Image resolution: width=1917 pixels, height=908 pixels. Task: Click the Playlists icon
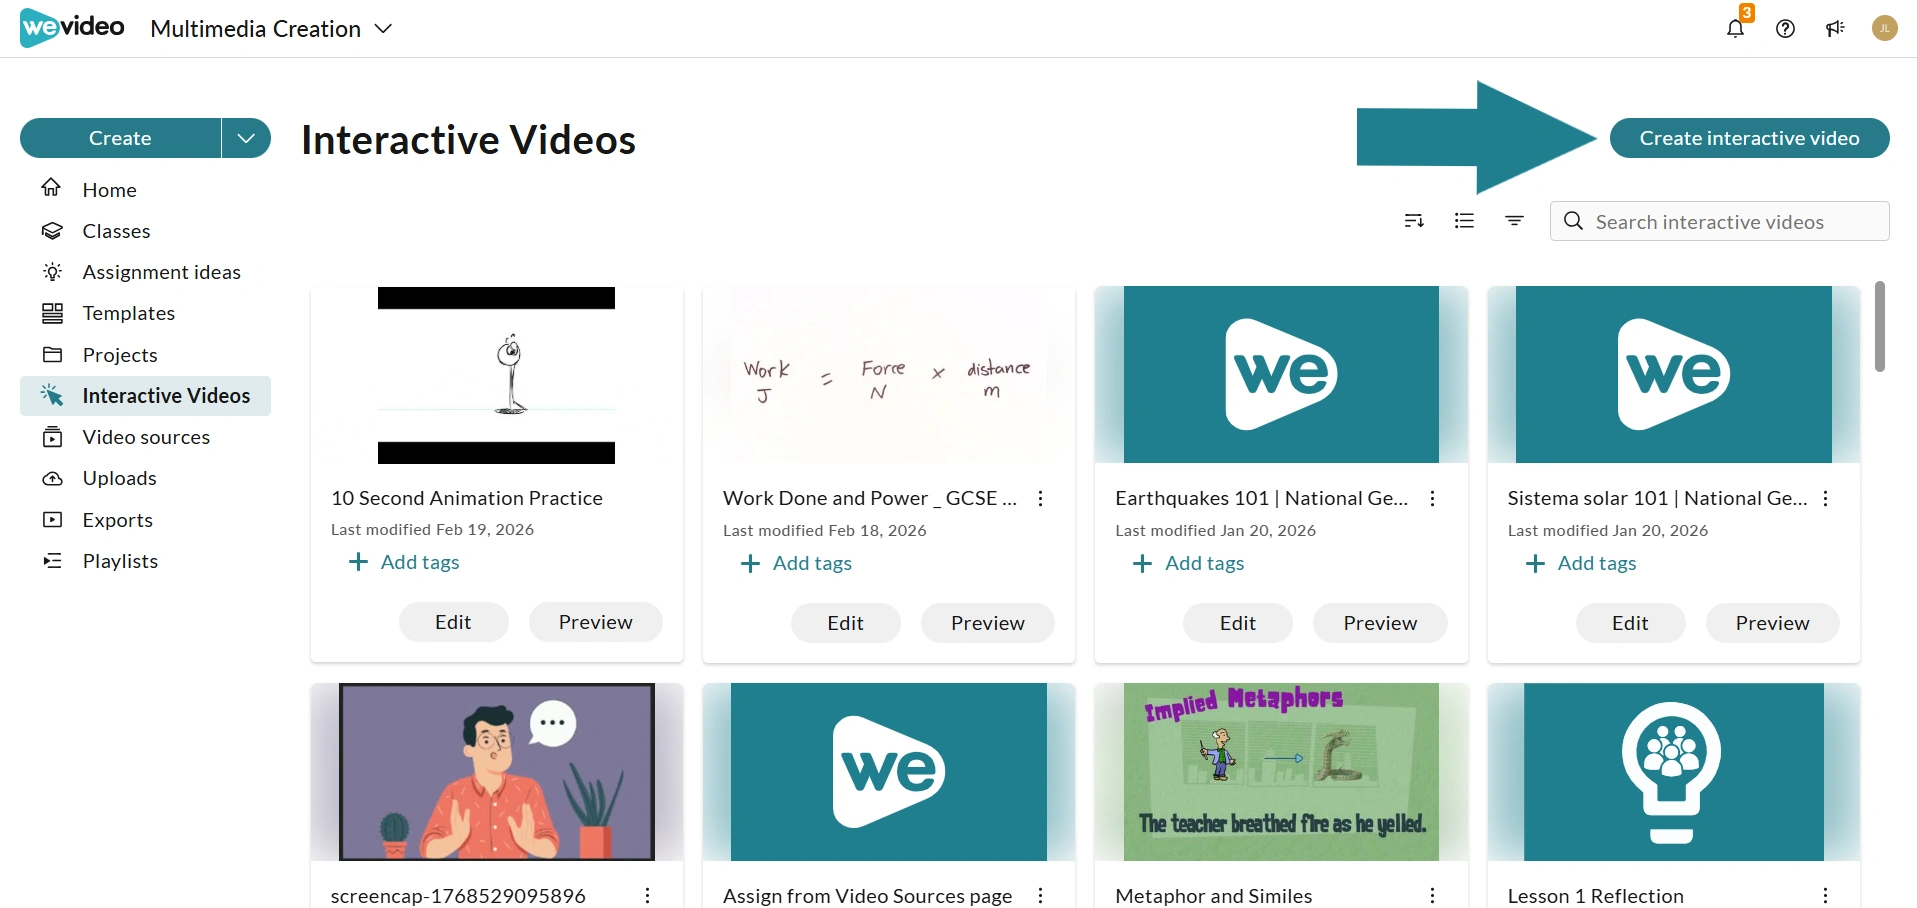(x=52, y=561)
